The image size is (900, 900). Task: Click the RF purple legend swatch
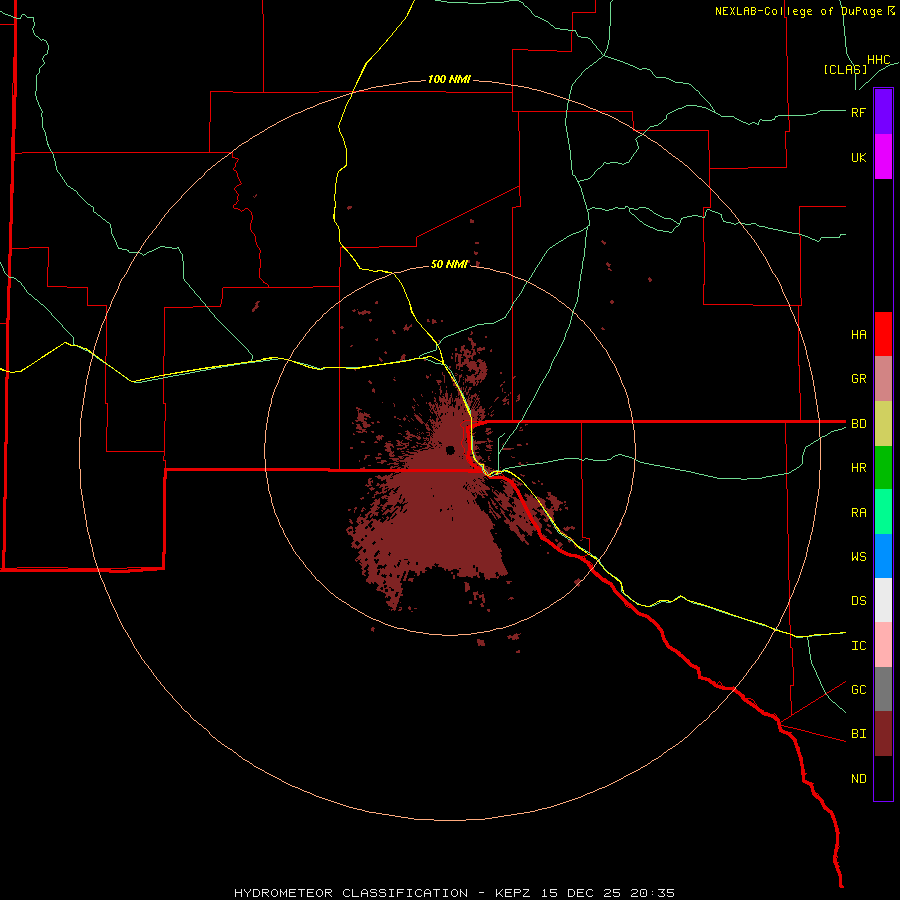(883, 112)
